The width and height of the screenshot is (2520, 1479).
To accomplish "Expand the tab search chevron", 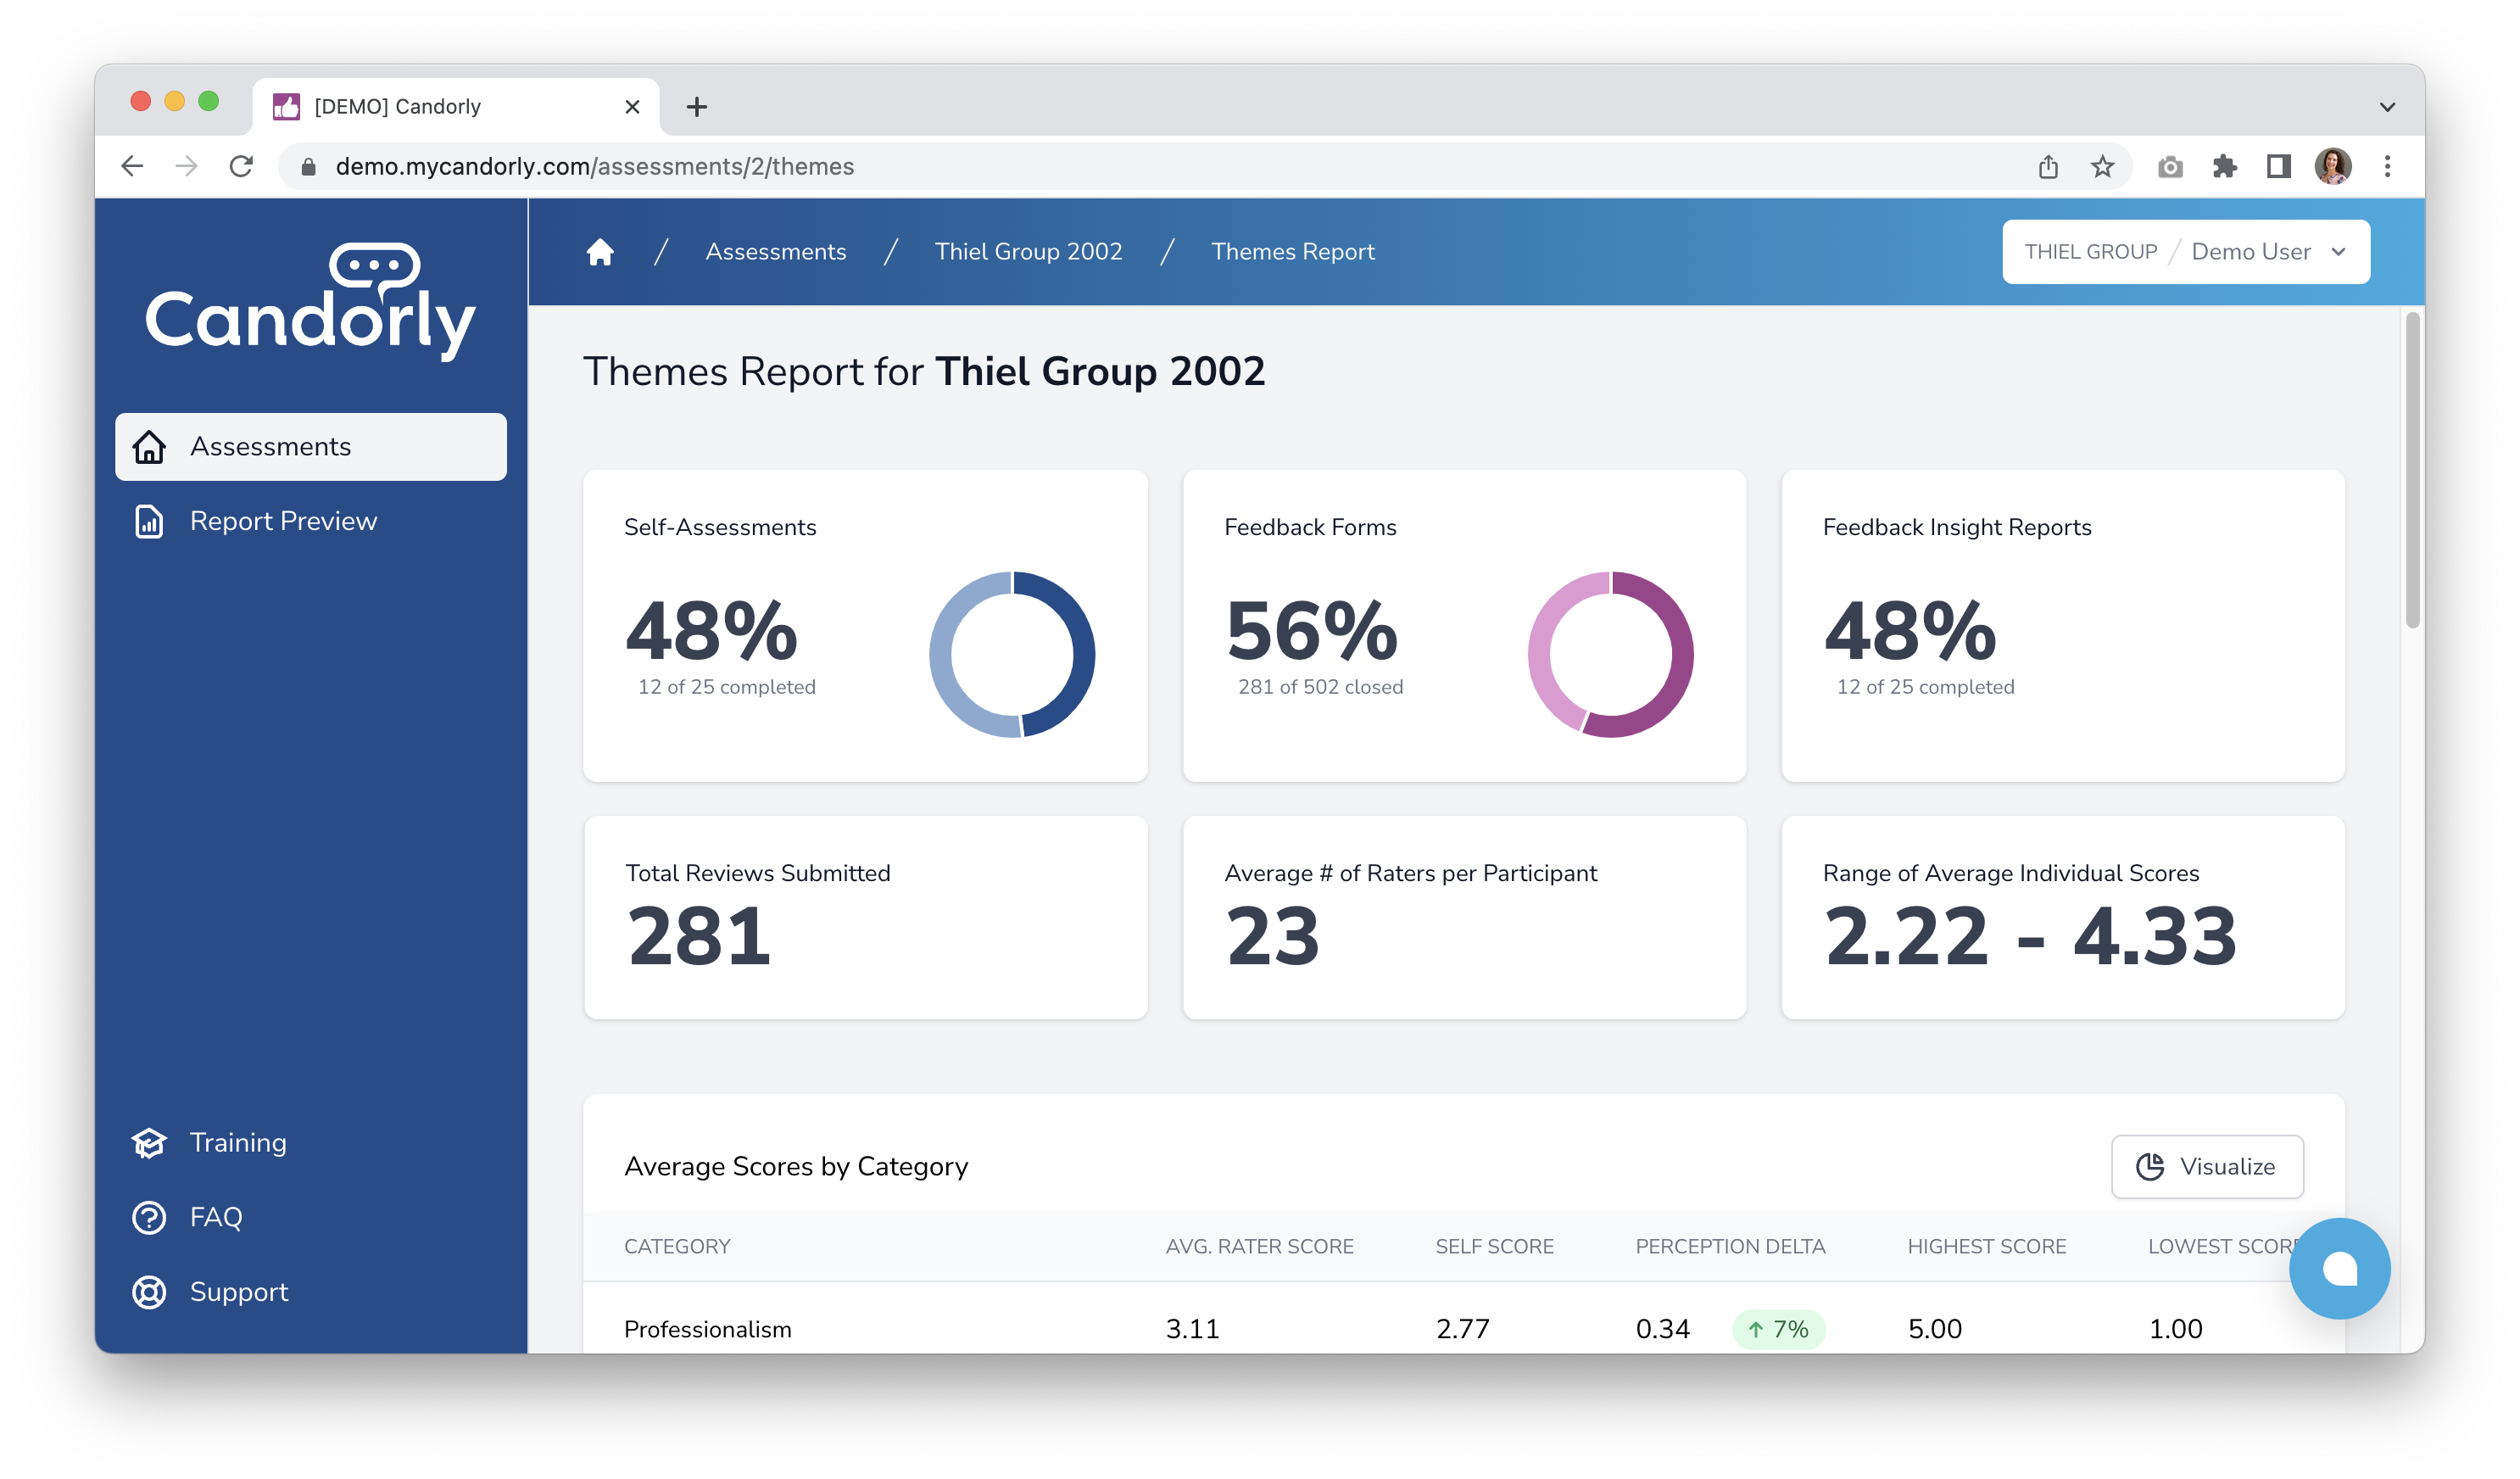I will [2387, 107].
